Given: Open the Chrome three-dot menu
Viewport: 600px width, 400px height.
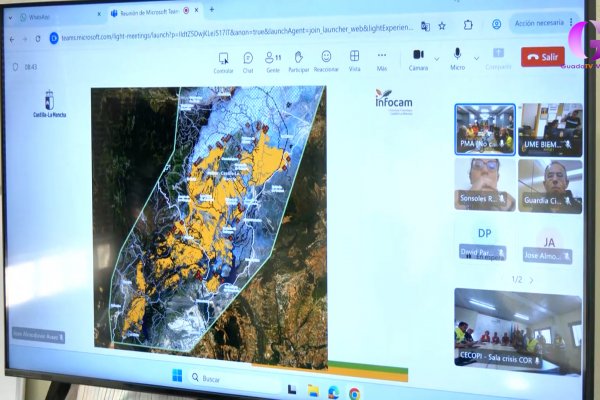Looking at the screenshot, I should [571, 22].
